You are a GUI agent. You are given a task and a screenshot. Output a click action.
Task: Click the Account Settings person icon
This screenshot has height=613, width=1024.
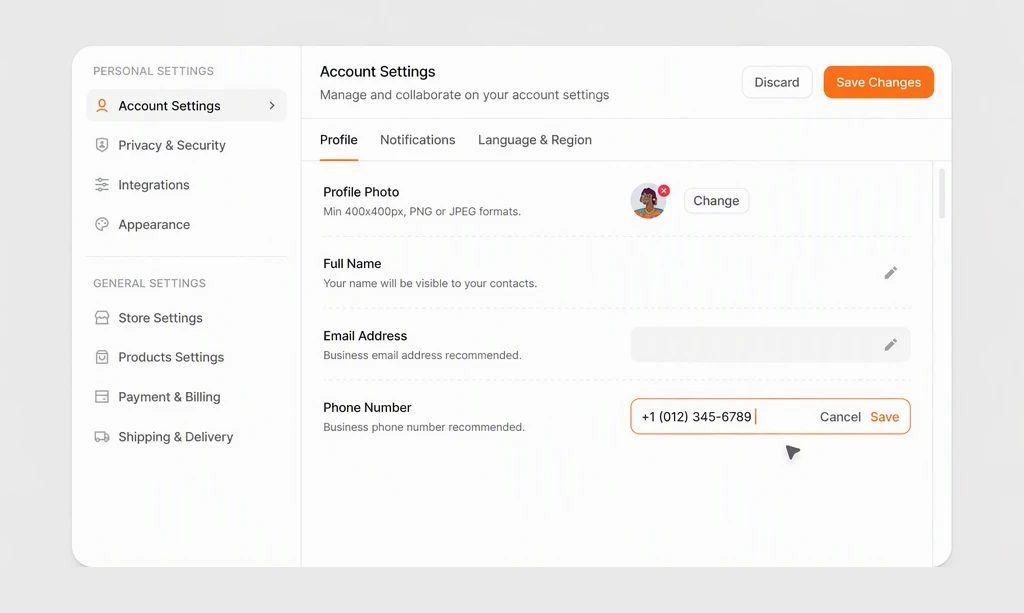point(102,106)
